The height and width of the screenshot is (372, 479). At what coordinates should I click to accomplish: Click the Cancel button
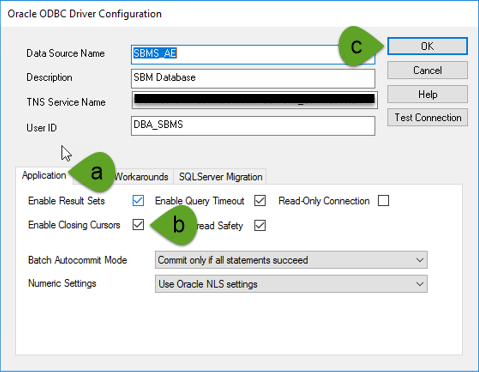[427, 70]
